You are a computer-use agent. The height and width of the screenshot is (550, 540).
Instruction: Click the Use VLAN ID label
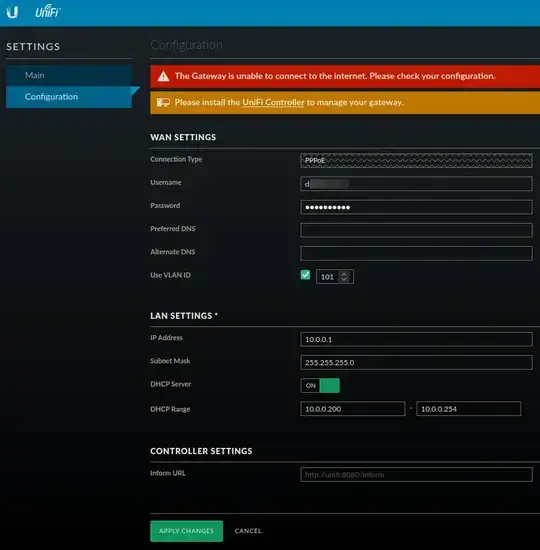coord(171,275)
